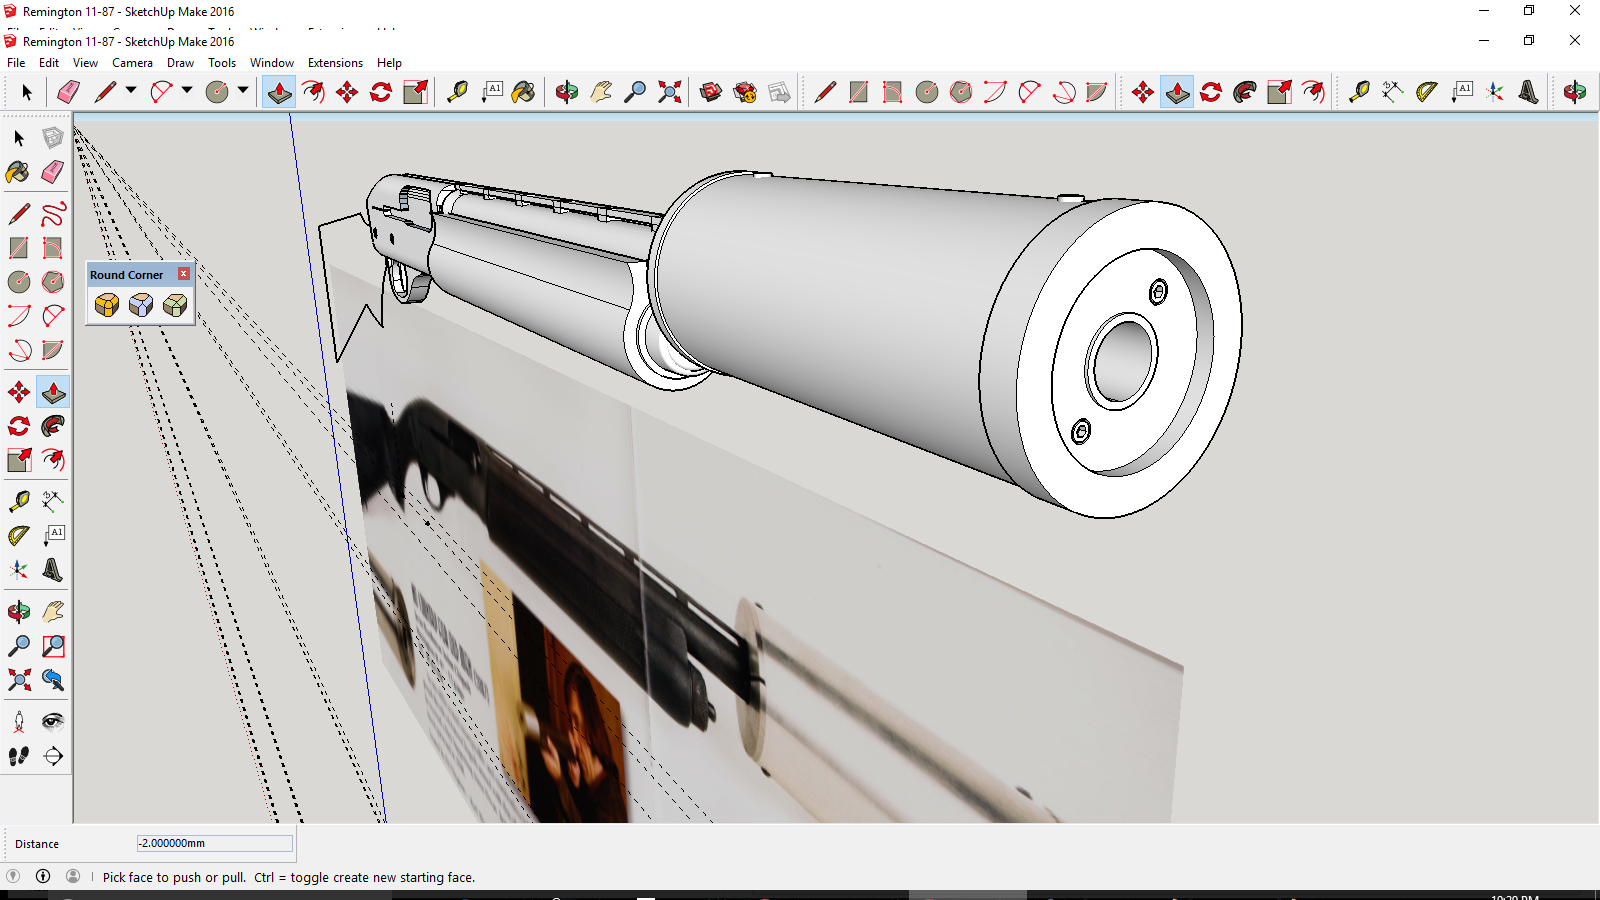Select the Pan hand in the top toolbar
This screenshot has width=1600, height=900.
[601, 92]
